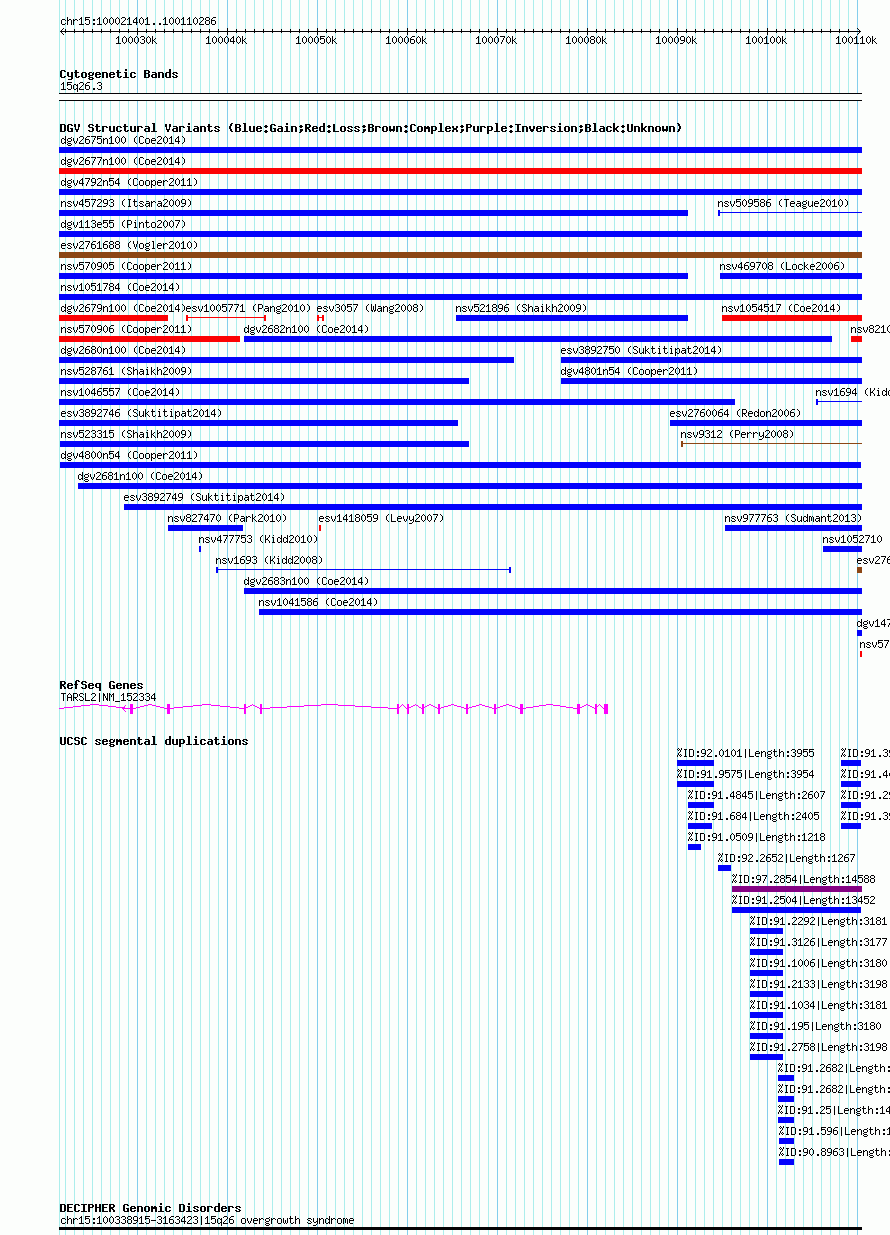This screenshot has width=890, height=1235.
Task: Click the purple %ID:97.2854 duplication bar
Action: pyautogui.click(x=797, y=889)
